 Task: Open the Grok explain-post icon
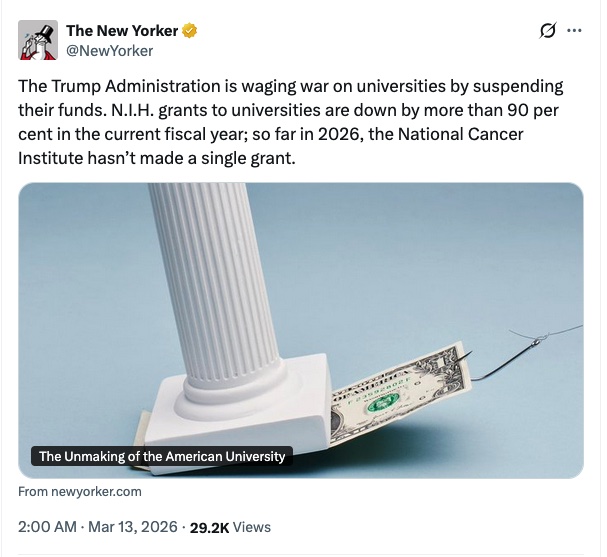coord(547,30)
